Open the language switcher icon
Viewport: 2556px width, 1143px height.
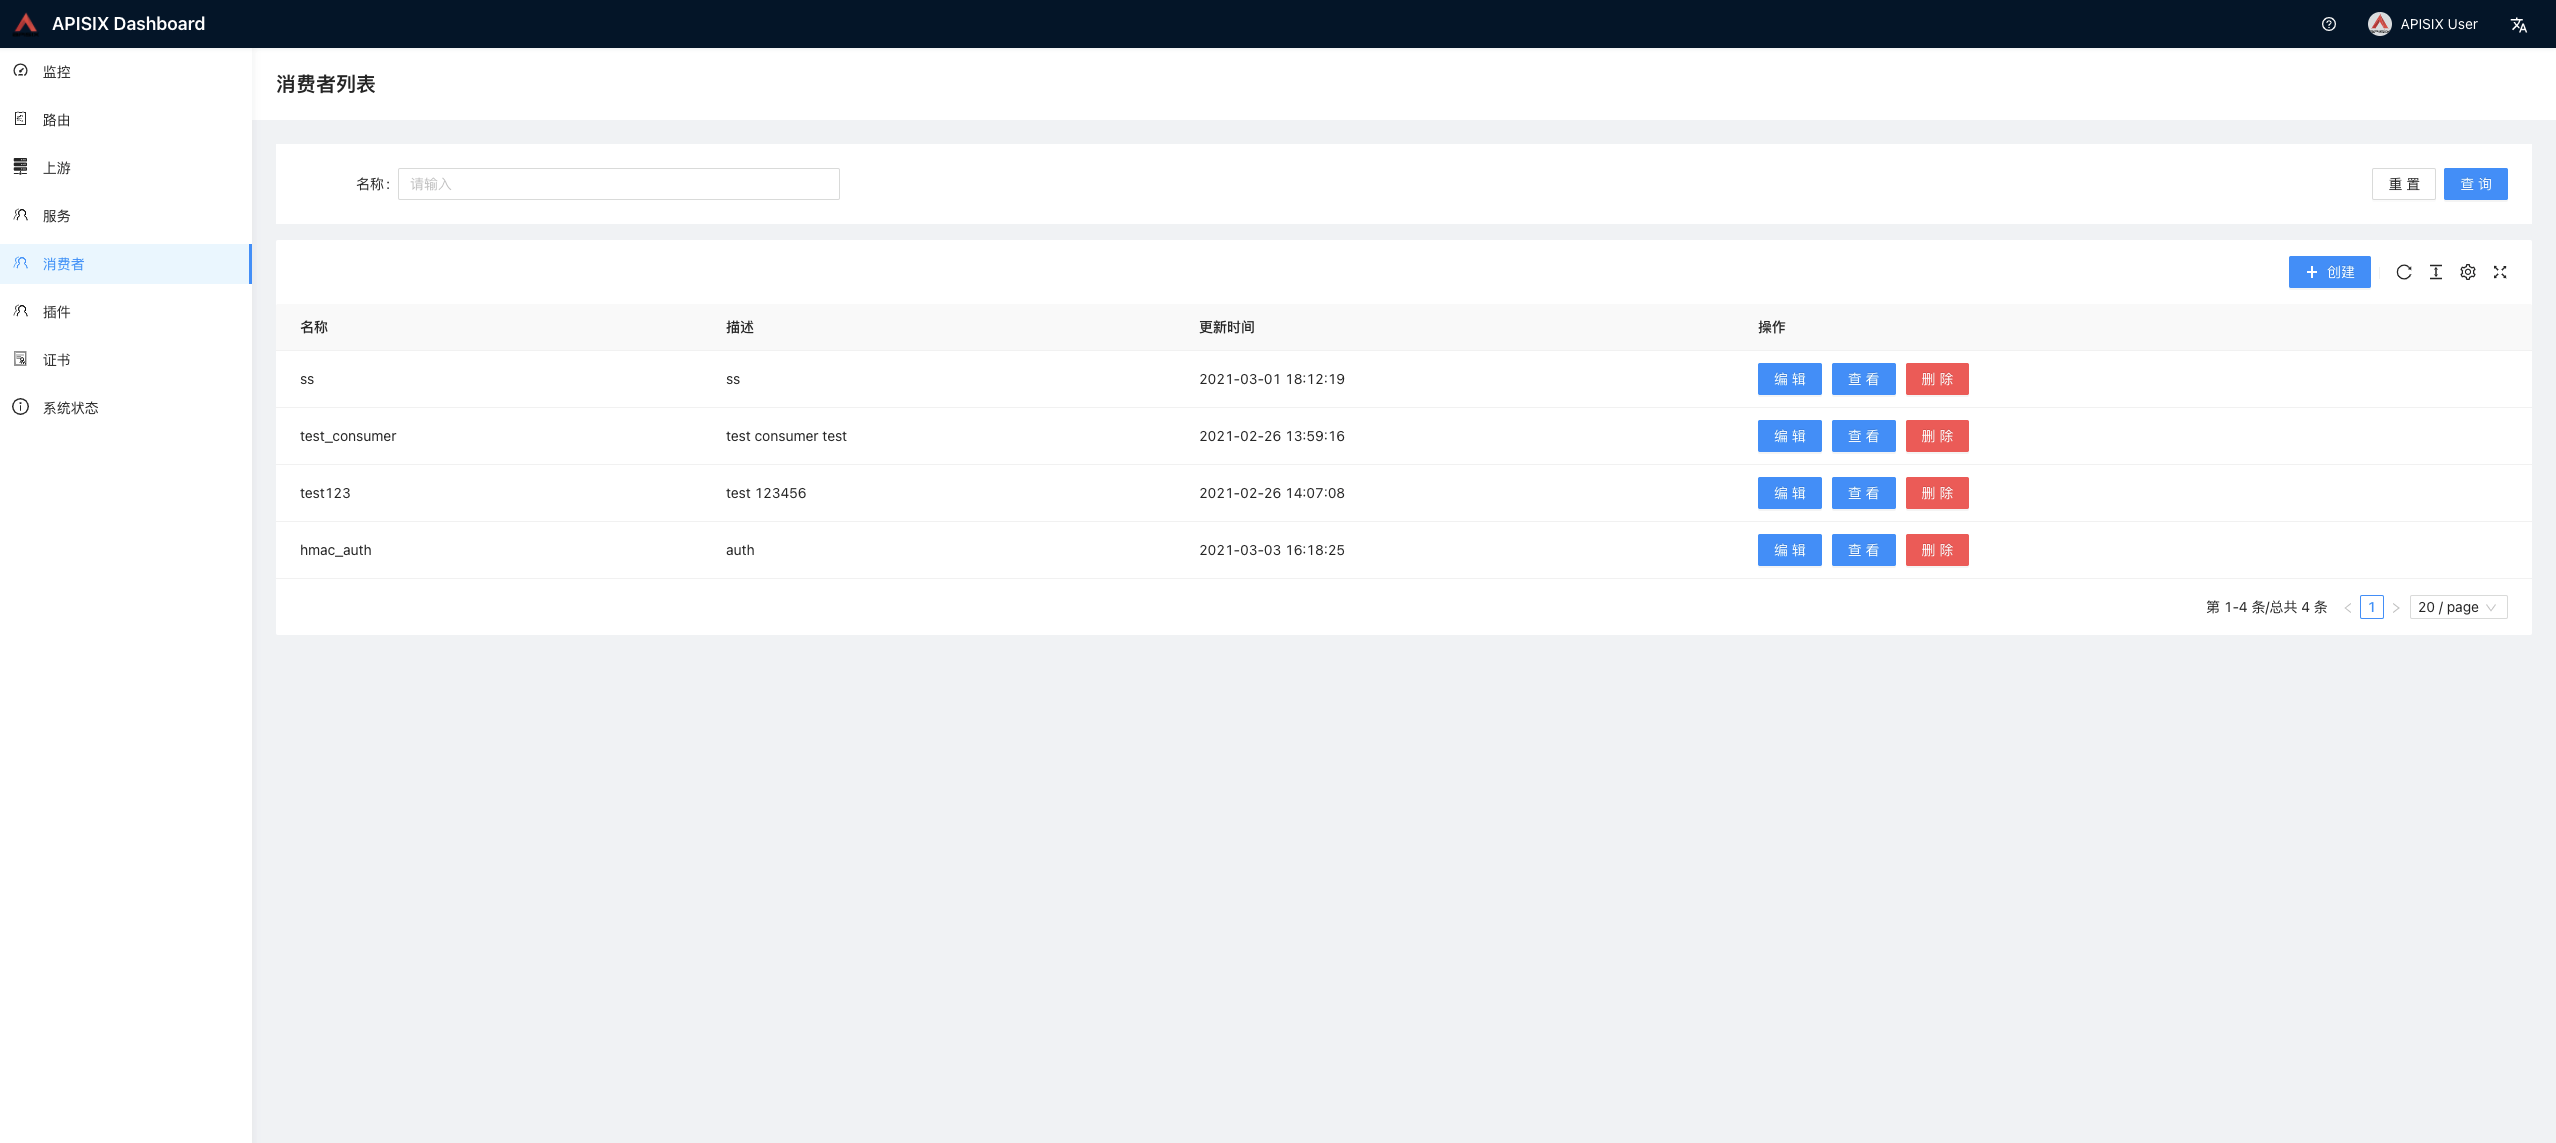pyautogui.click(x=2518, y=24)
